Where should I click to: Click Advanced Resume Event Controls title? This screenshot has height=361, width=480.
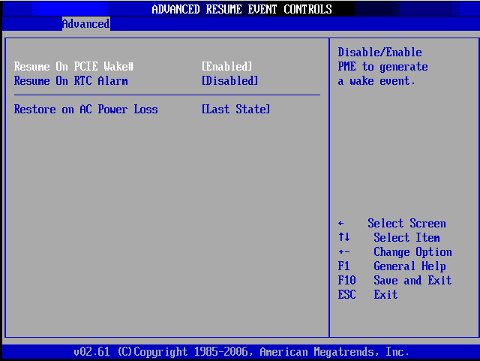click(242, 9)
